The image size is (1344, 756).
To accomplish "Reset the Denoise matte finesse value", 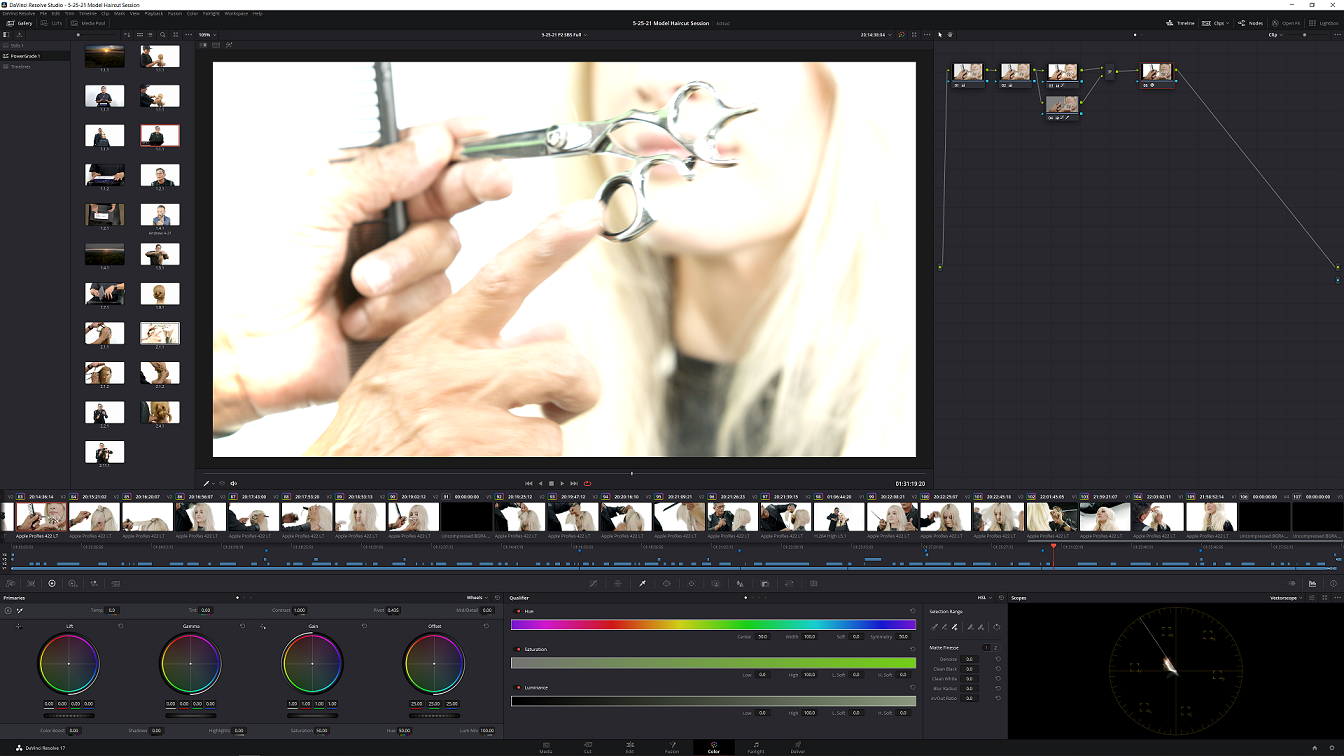I will click(999, 659).
